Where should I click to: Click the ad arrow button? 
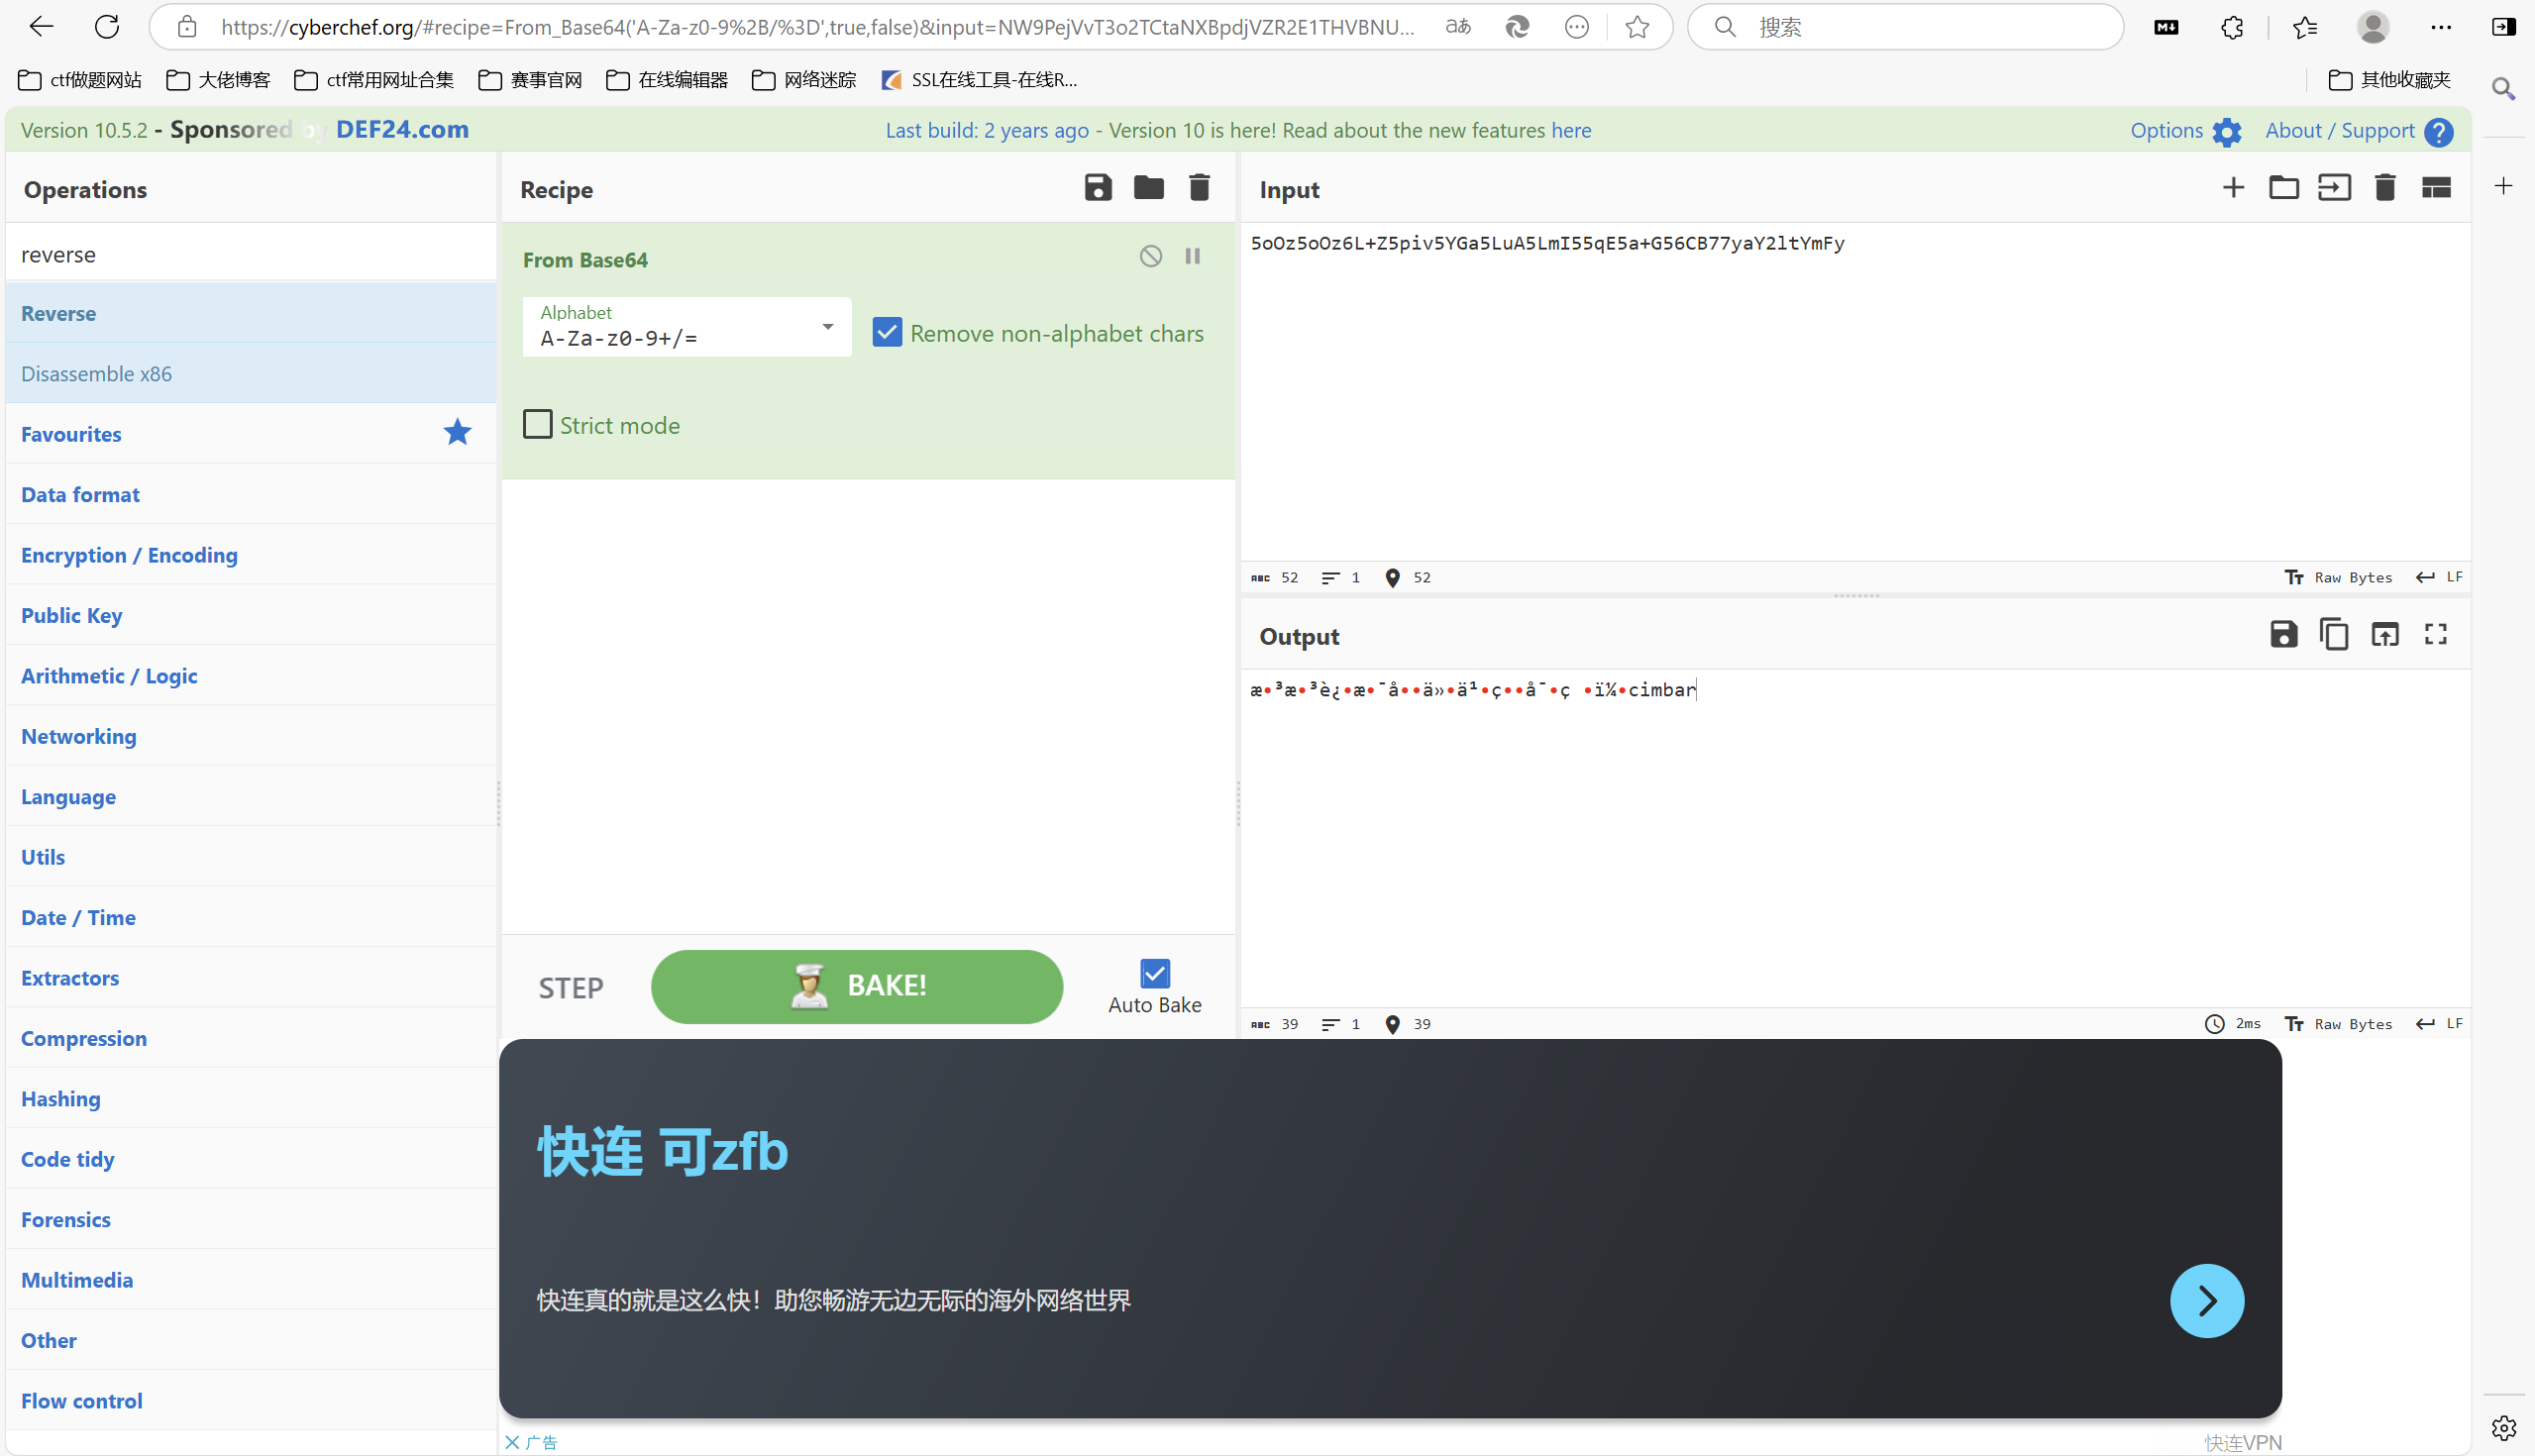tap(2207, 1300)
